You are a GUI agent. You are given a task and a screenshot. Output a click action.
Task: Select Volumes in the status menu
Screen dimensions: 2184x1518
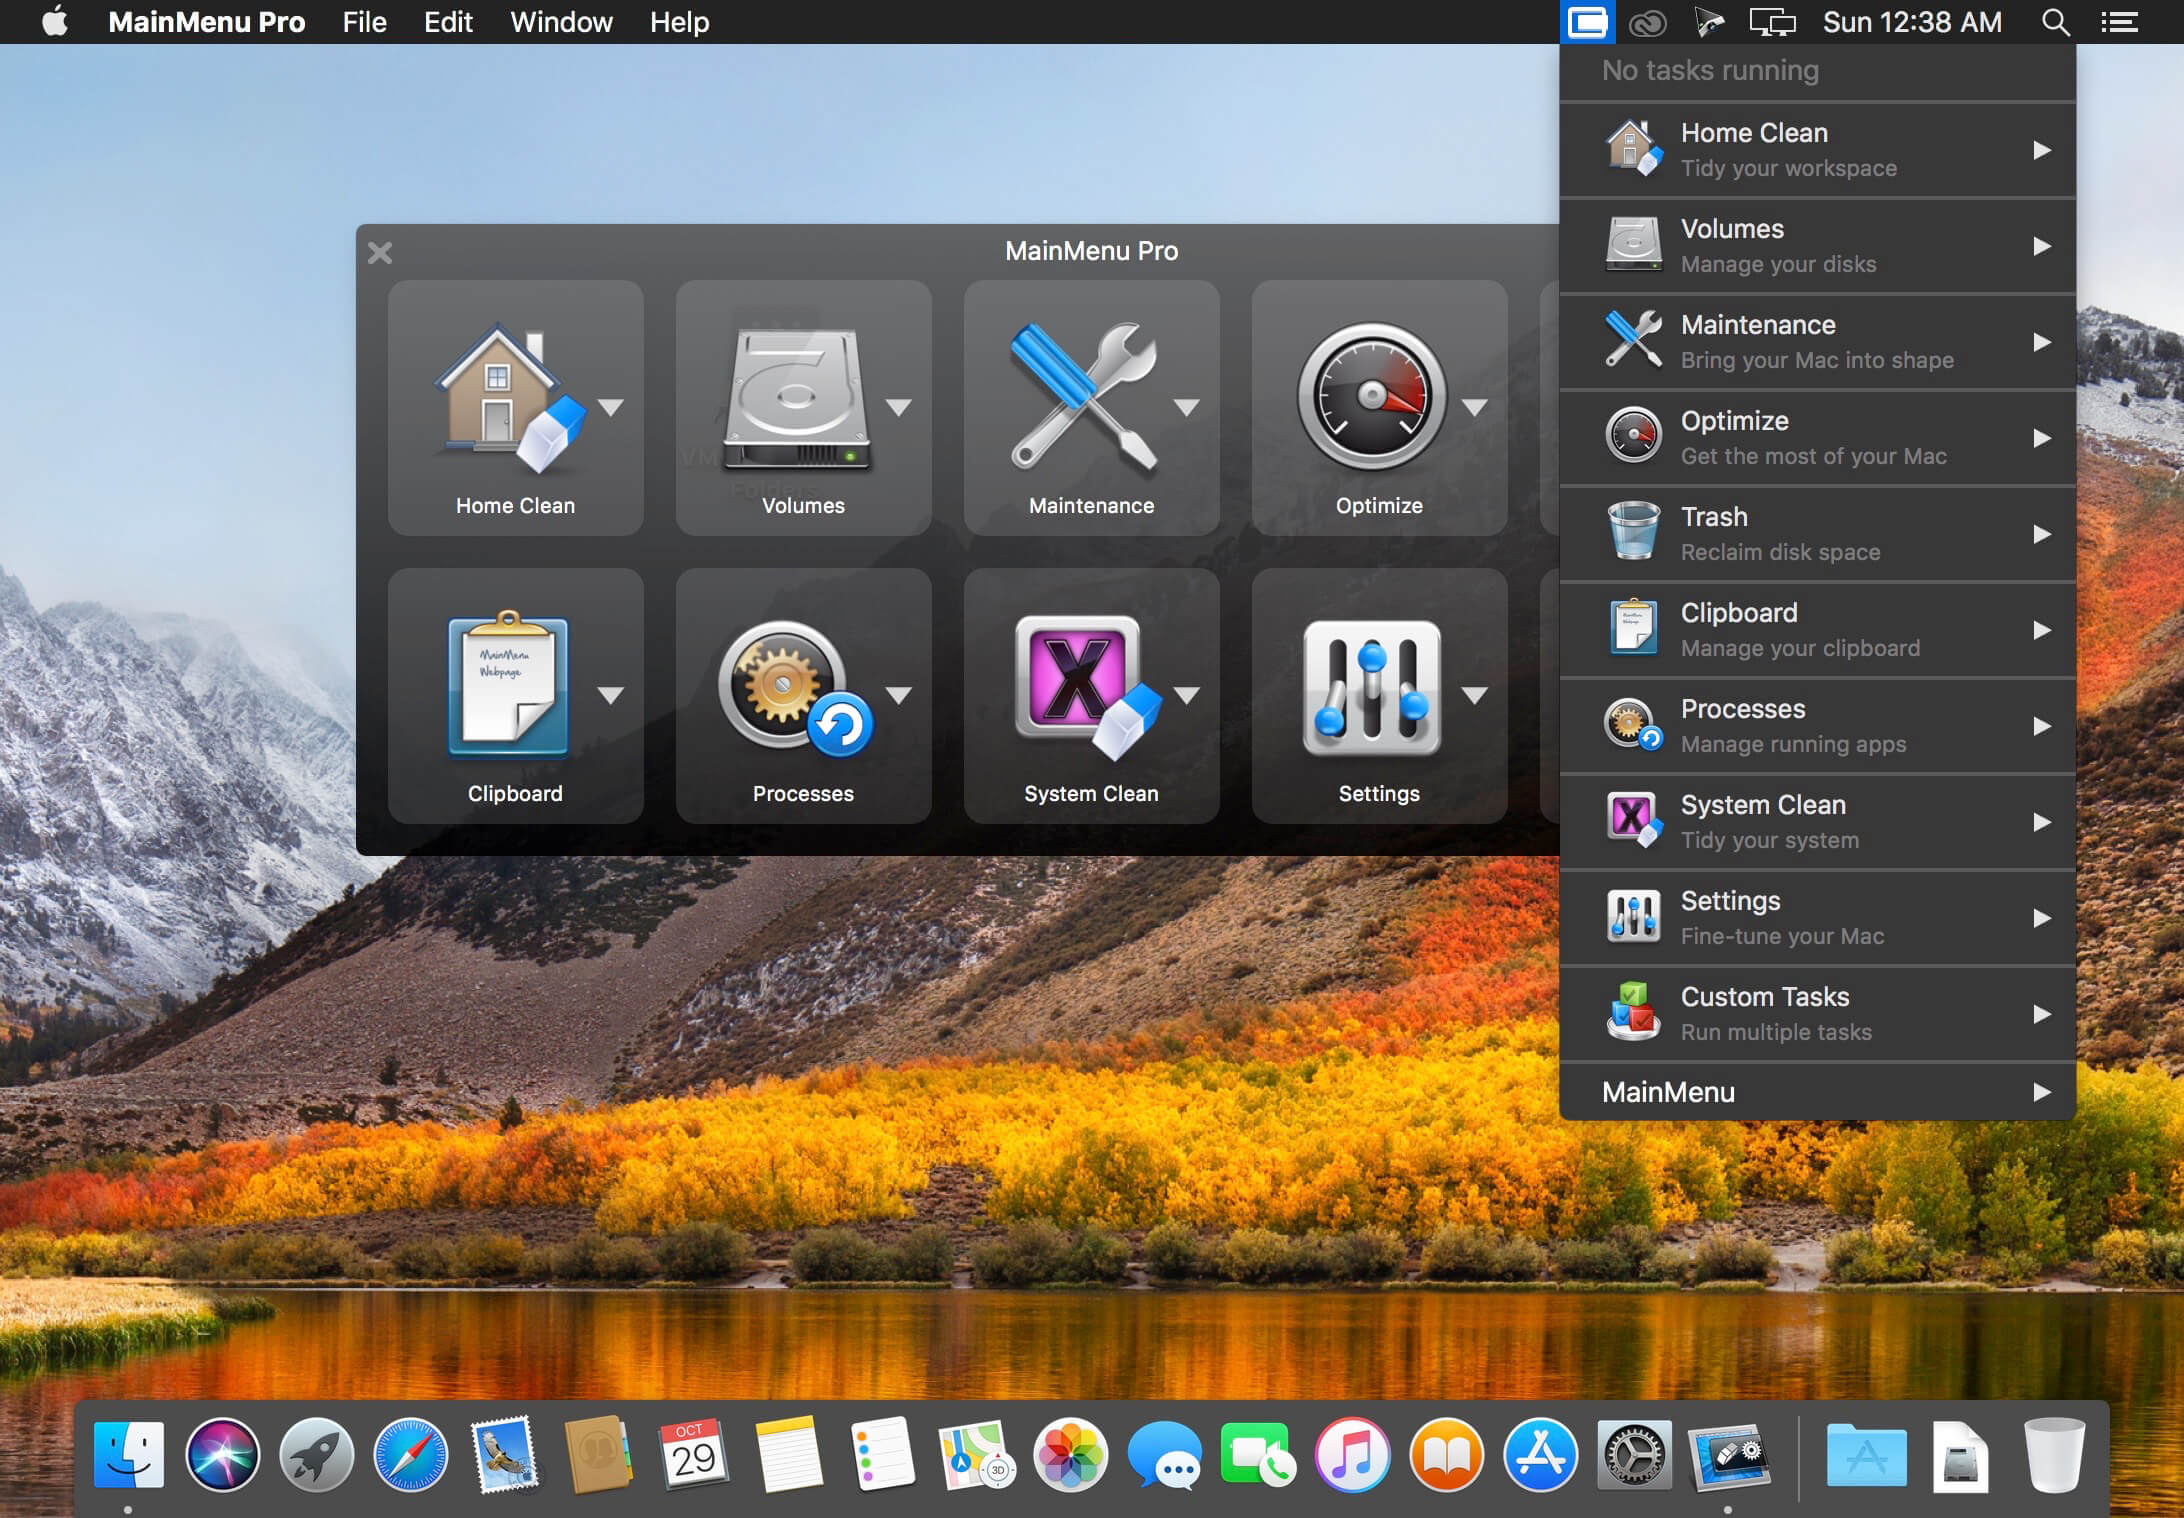coord(1817,246)
